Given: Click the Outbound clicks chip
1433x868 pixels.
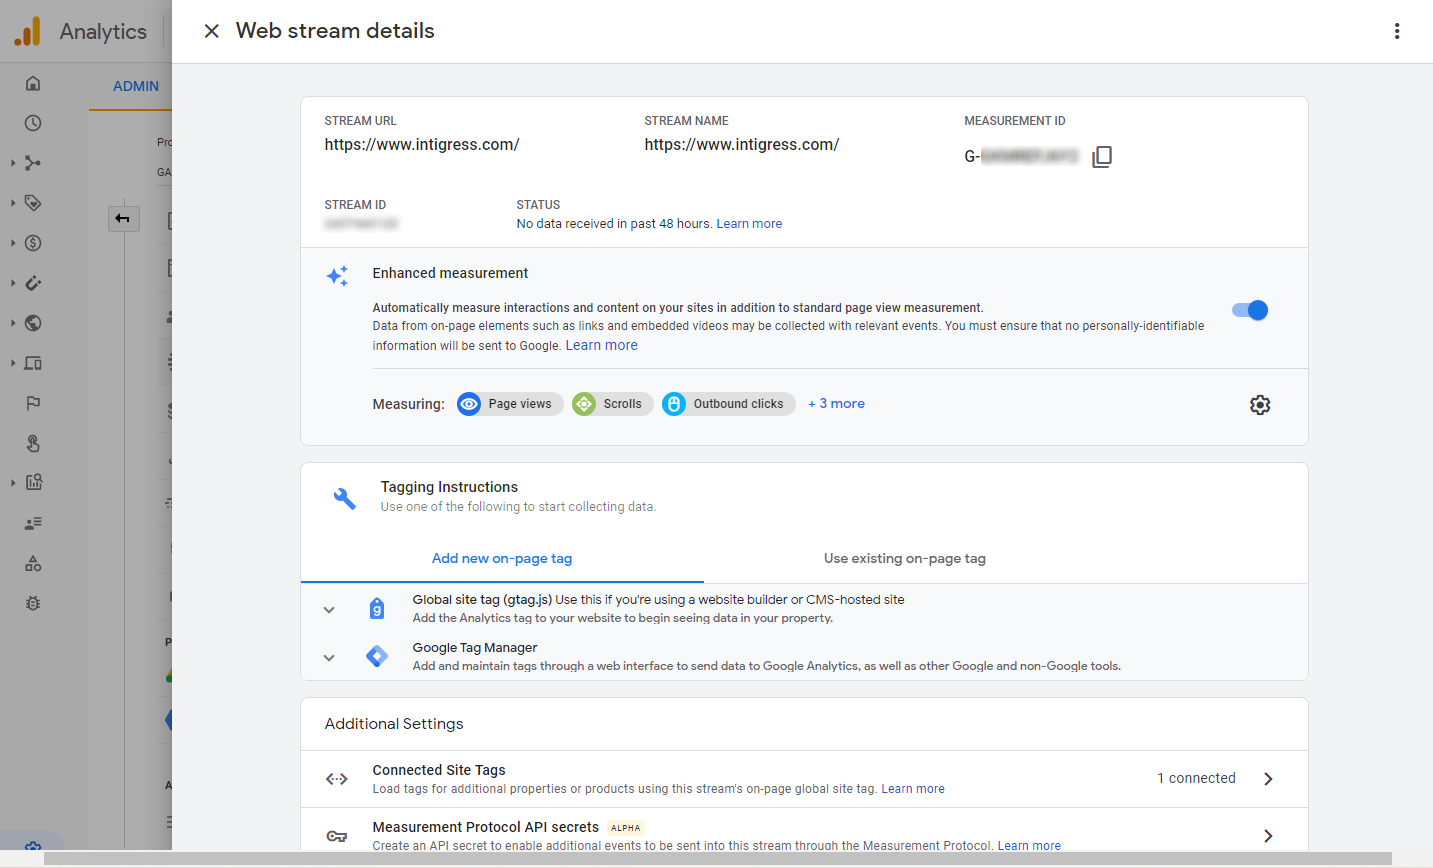Looking at the screenshot, I should [x=728, y=404].
